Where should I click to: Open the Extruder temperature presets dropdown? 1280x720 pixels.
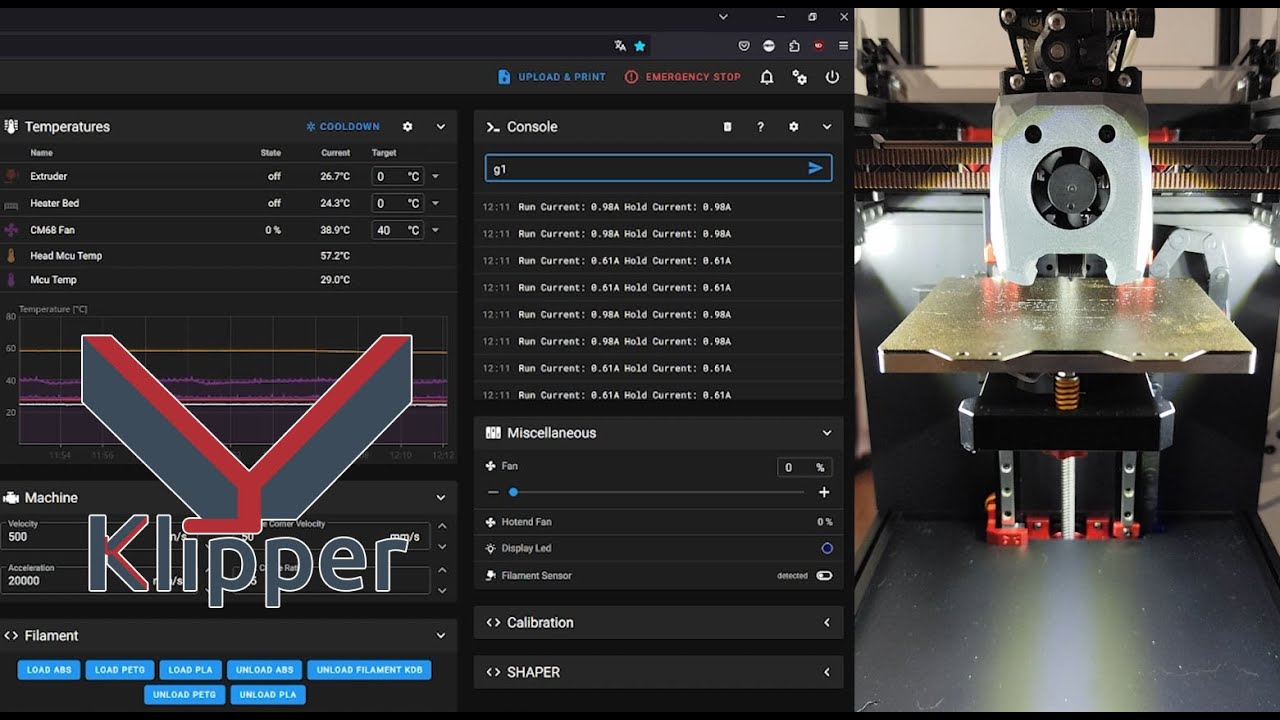[435, 176]
